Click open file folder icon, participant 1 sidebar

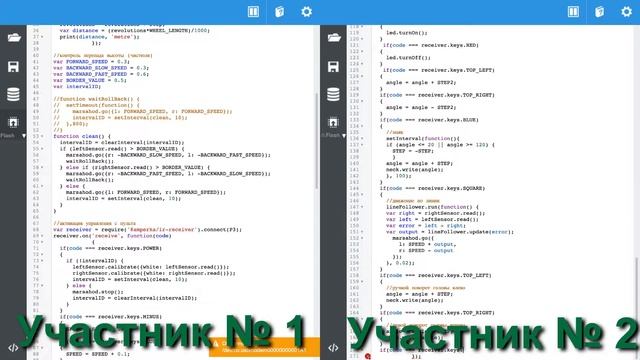click(13, 38)
